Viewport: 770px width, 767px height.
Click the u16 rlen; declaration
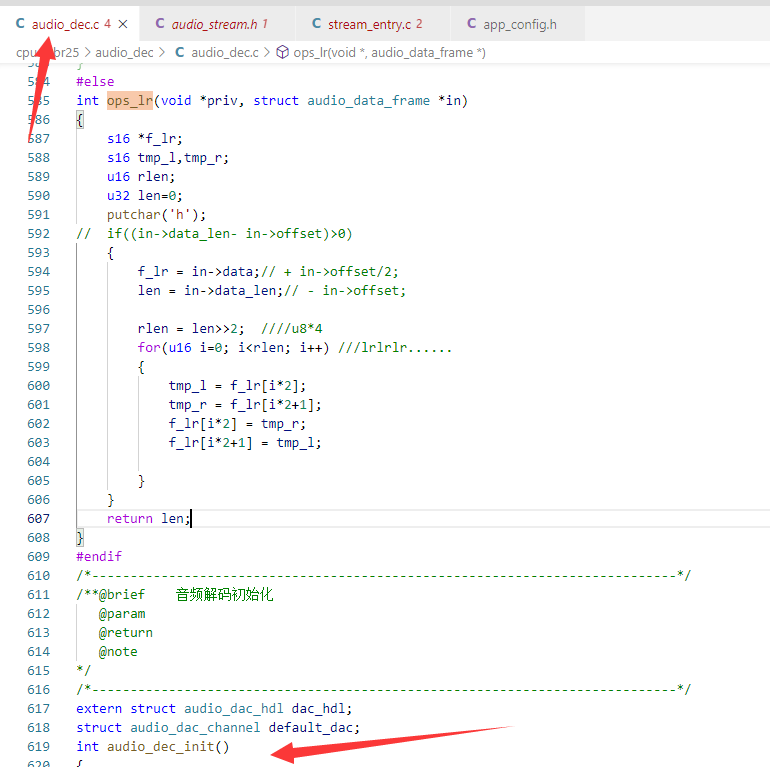[140, 177]
